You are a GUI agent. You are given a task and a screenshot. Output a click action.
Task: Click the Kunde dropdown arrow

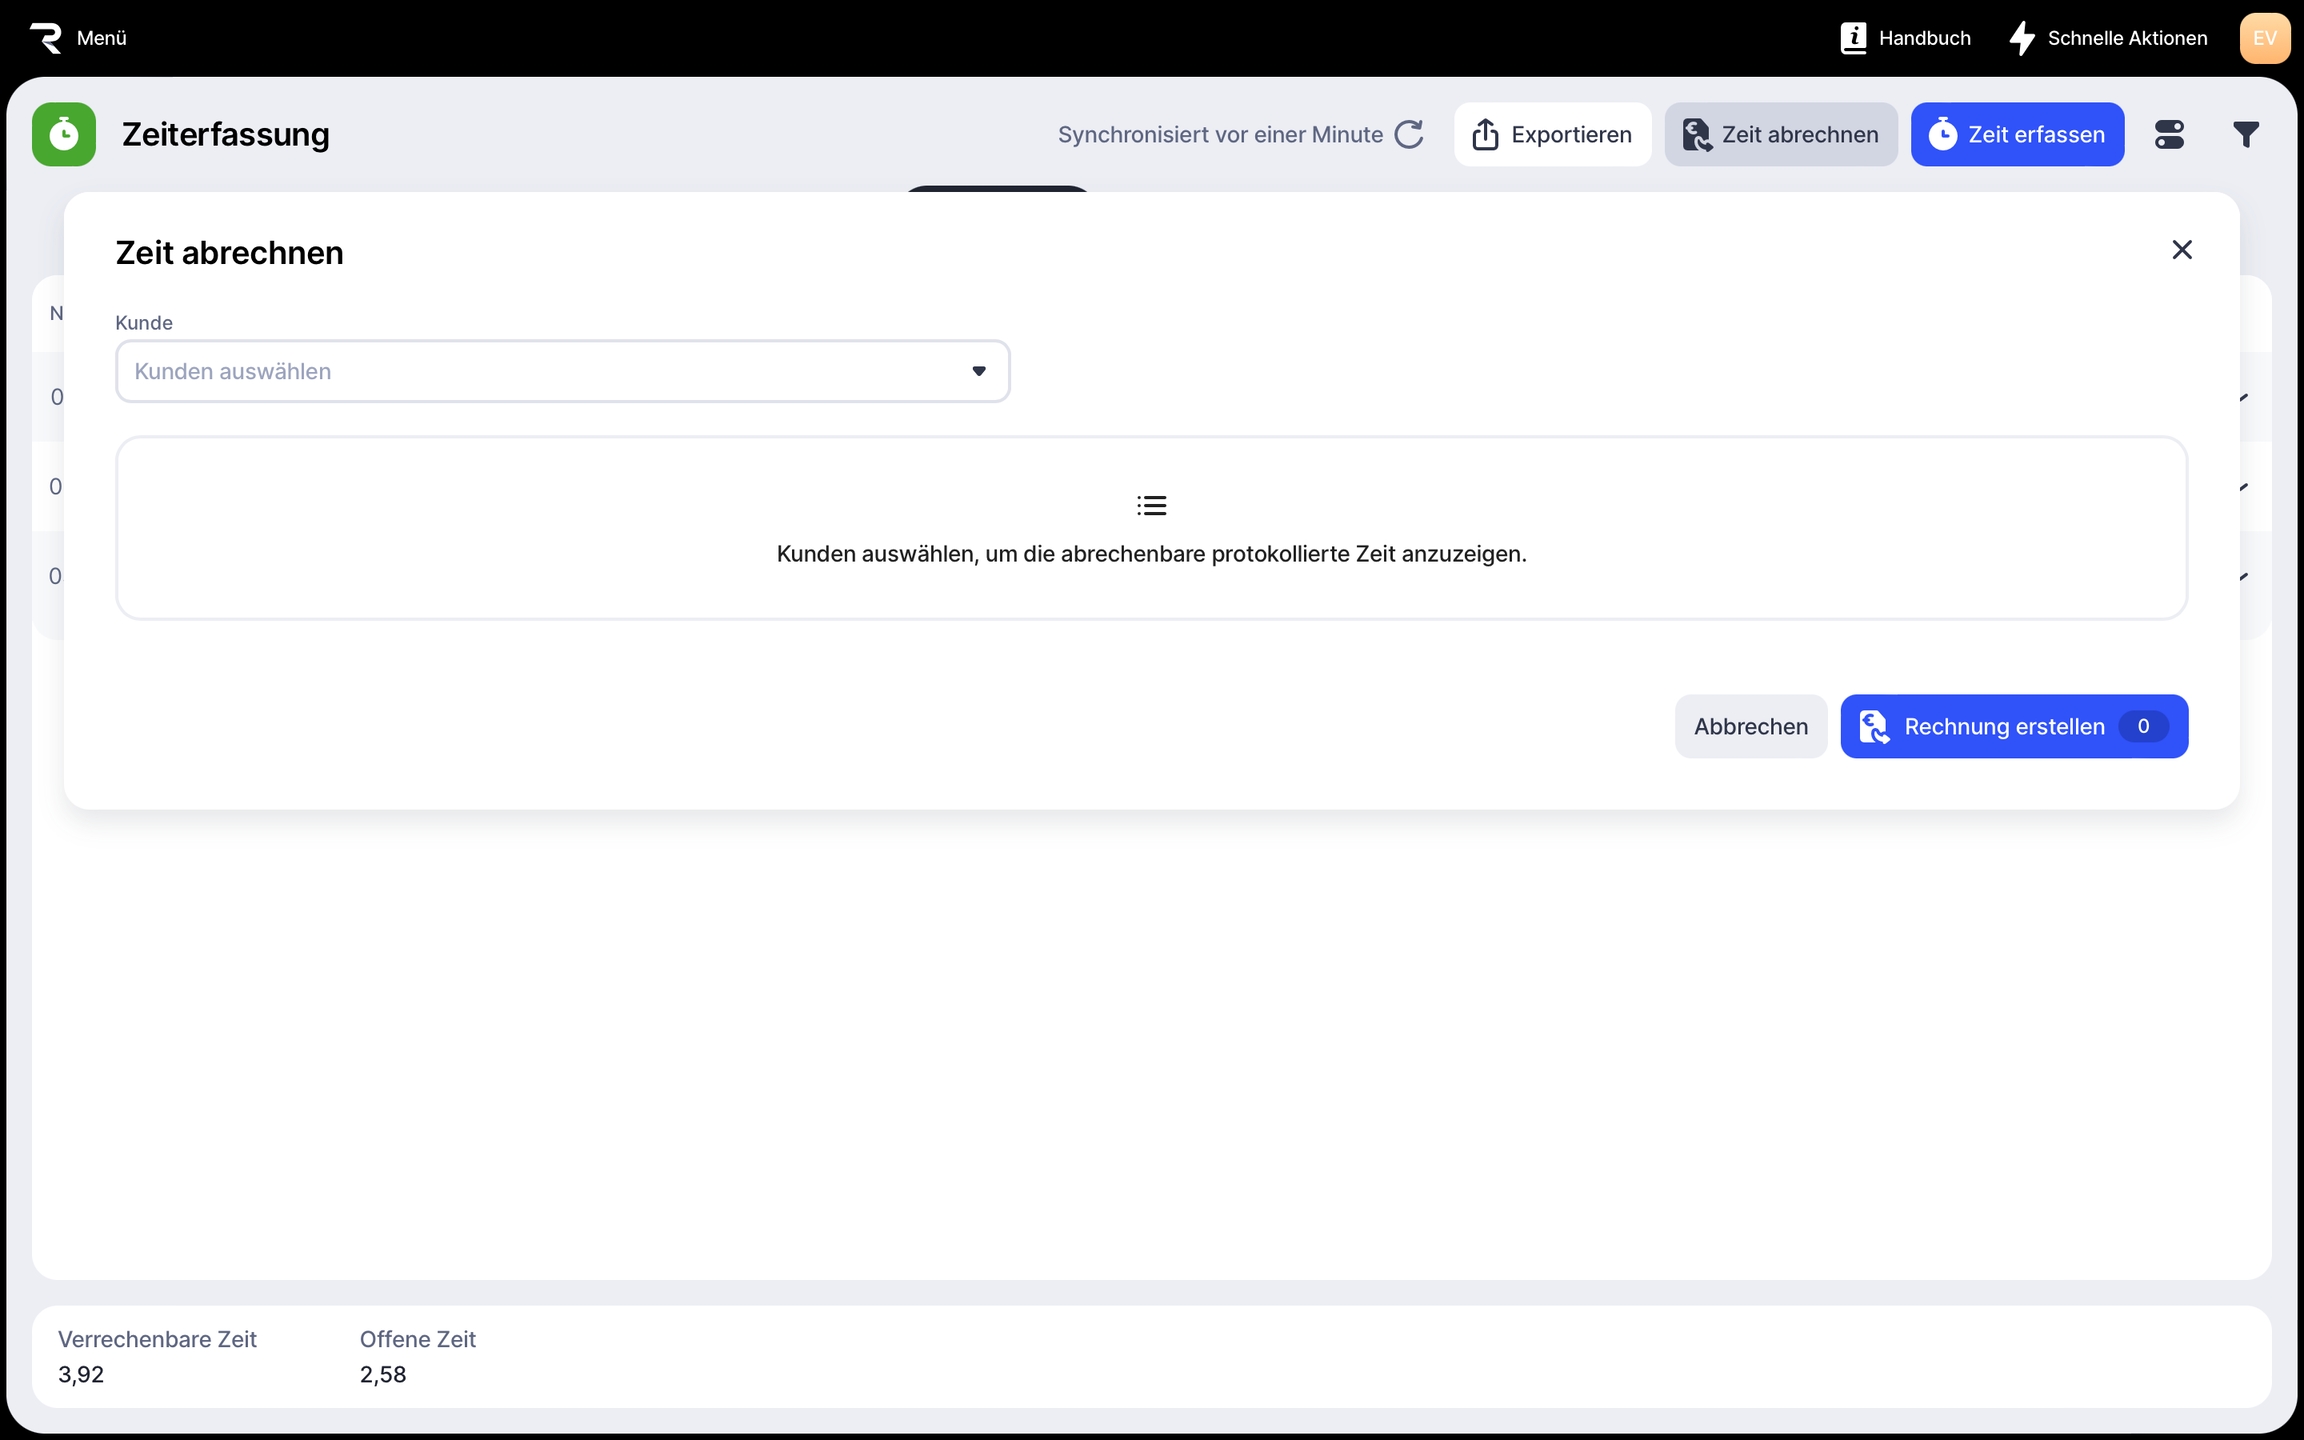tap(979, 371)
